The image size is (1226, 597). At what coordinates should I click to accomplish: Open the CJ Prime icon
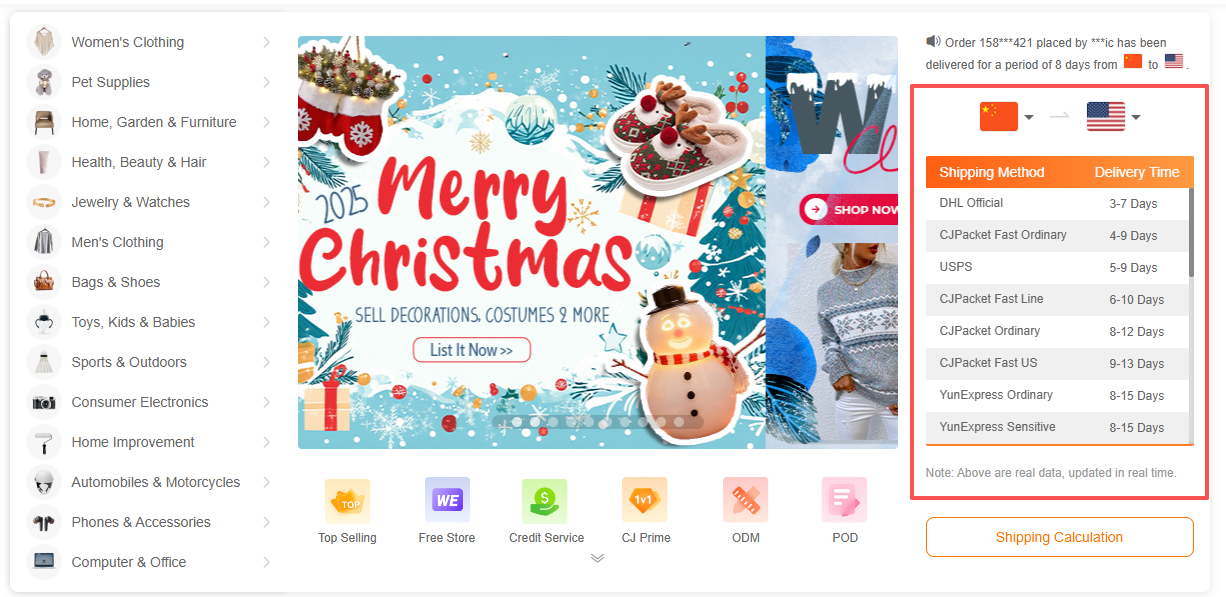pos(645,500)
